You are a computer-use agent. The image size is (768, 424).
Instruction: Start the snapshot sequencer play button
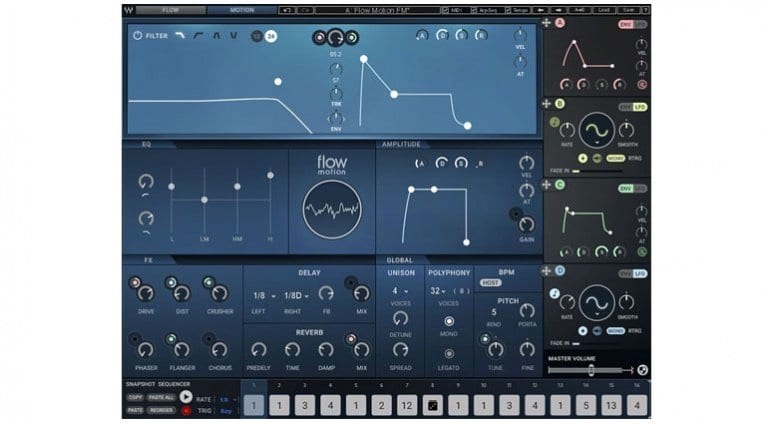[186, 397]
